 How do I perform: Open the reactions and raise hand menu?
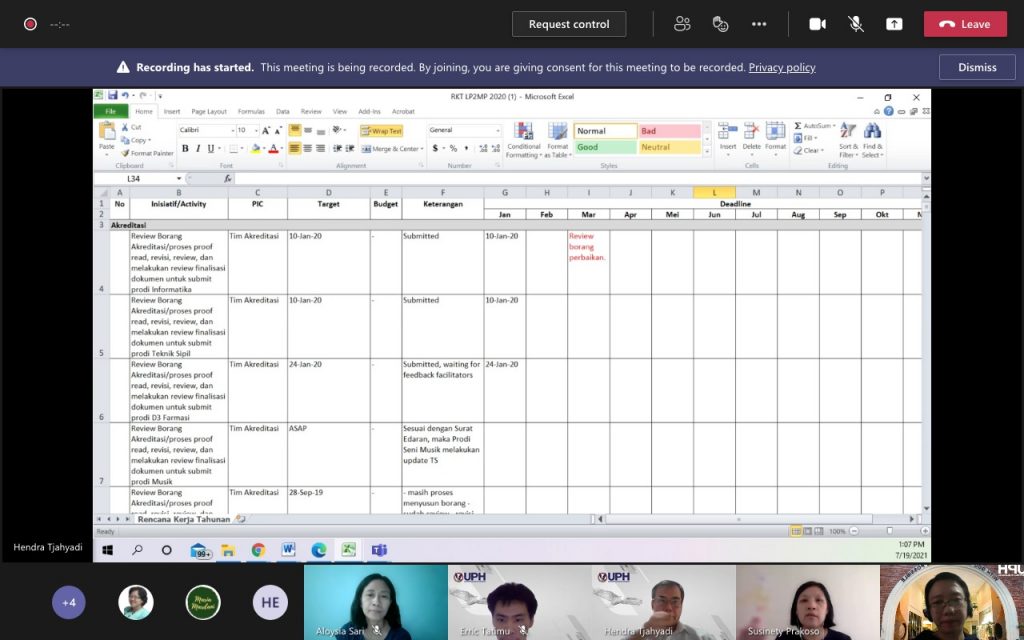tap(720, 24)
